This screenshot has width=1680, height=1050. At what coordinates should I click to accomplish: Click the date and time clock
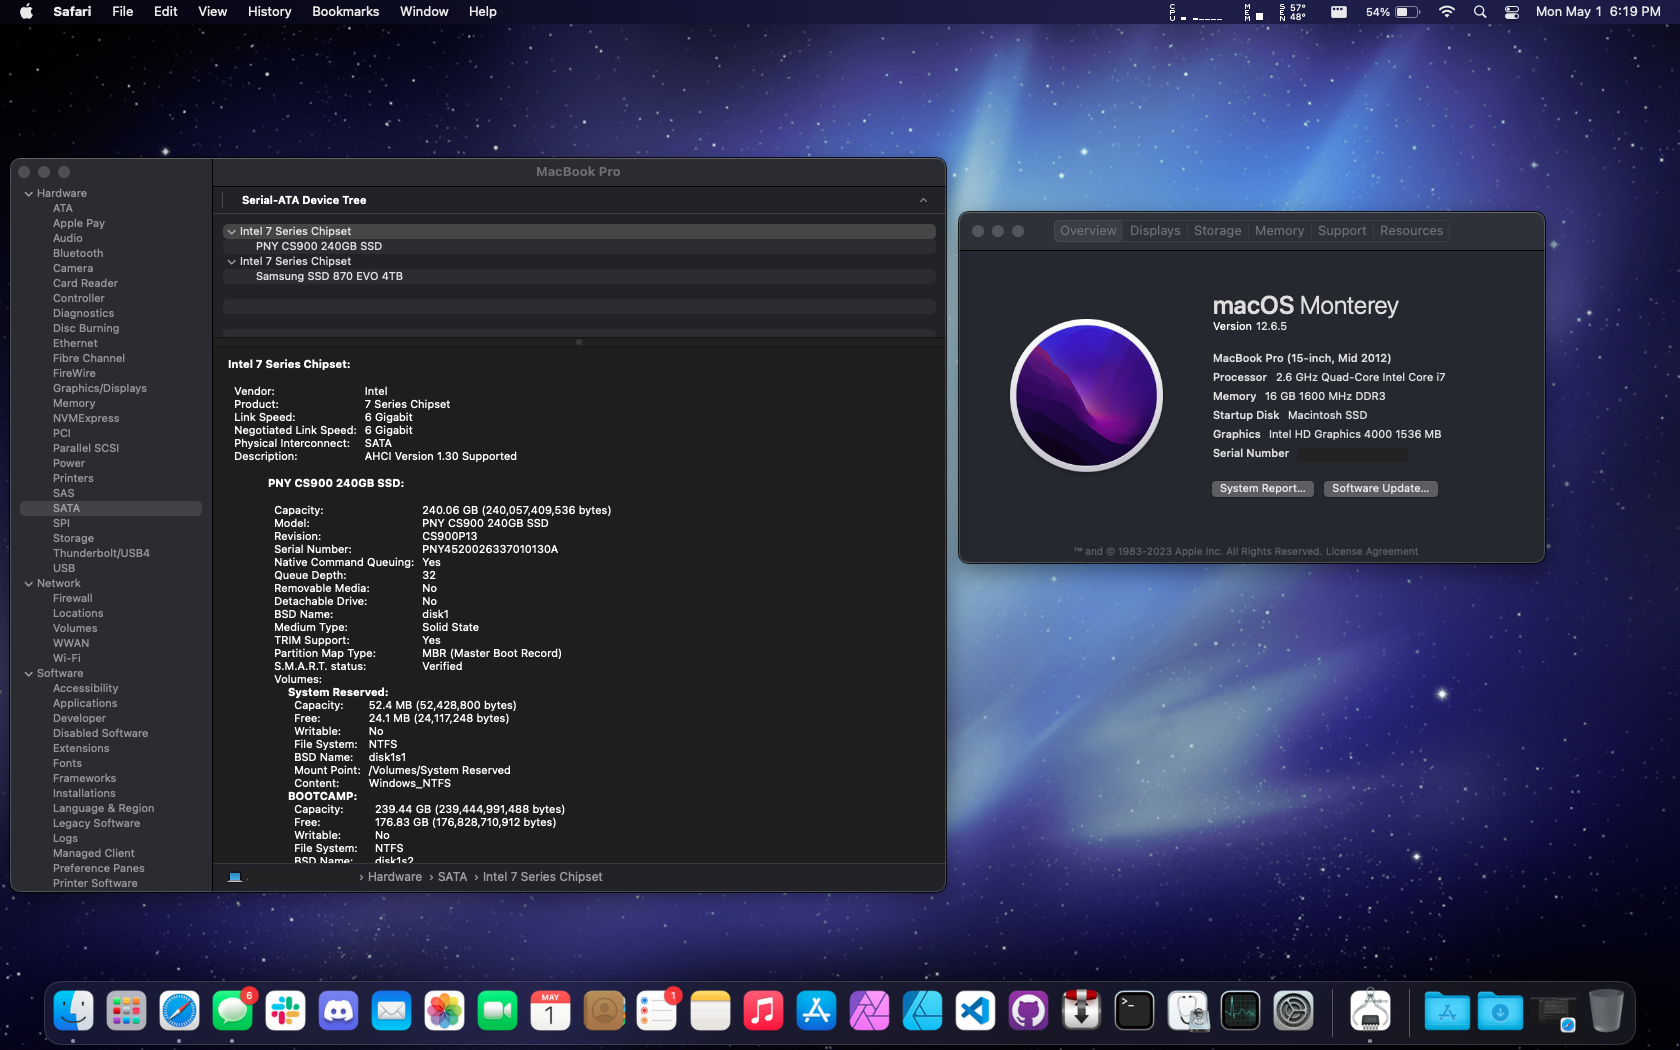(x=1598, y=12)
